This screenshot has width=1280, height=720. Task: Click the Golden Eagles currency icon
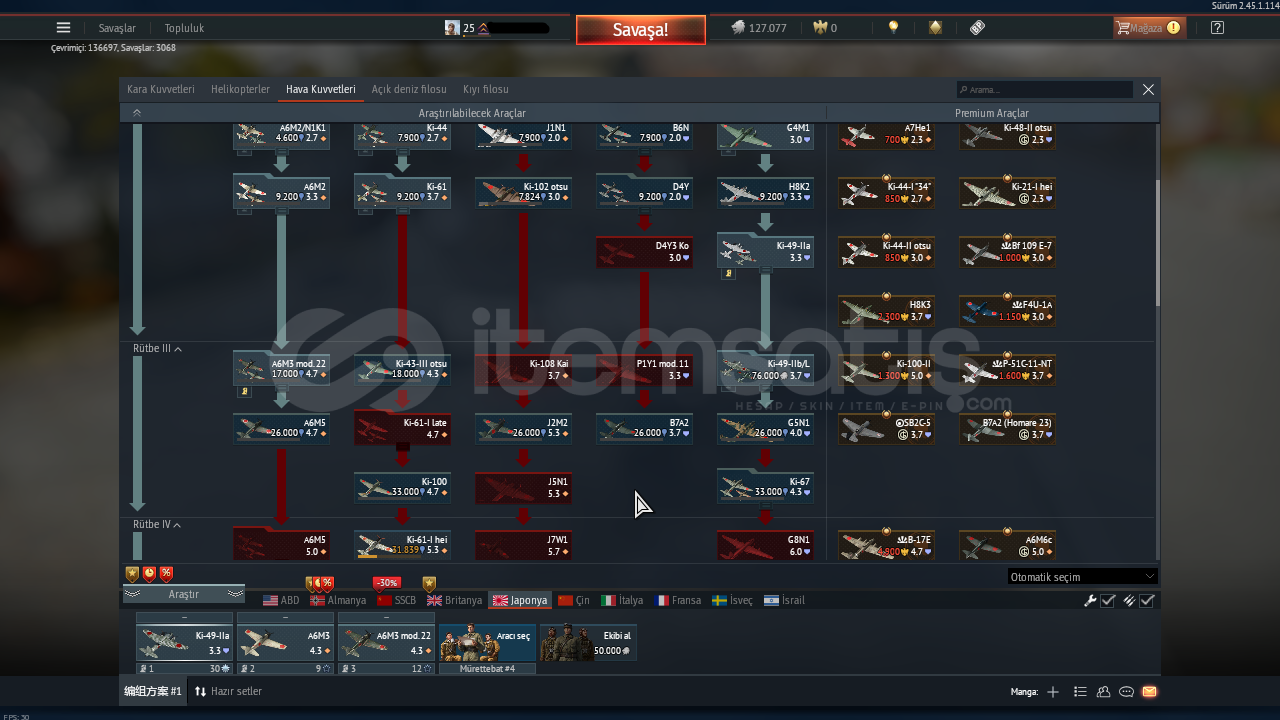point(820,28)
